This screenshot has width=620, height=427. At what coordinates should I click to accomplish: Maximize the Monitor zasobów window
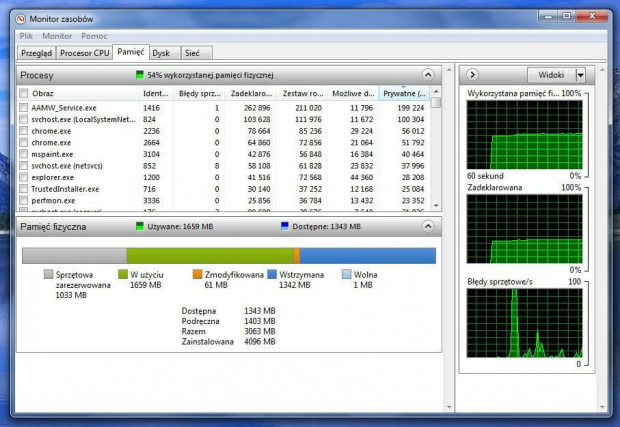[567, 16]
